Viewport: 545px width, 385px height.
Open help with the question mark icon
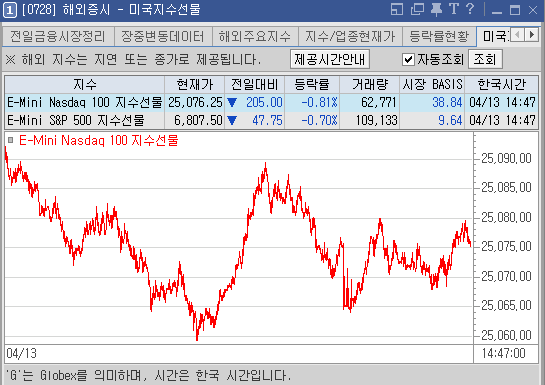click(x=470, y=9)
